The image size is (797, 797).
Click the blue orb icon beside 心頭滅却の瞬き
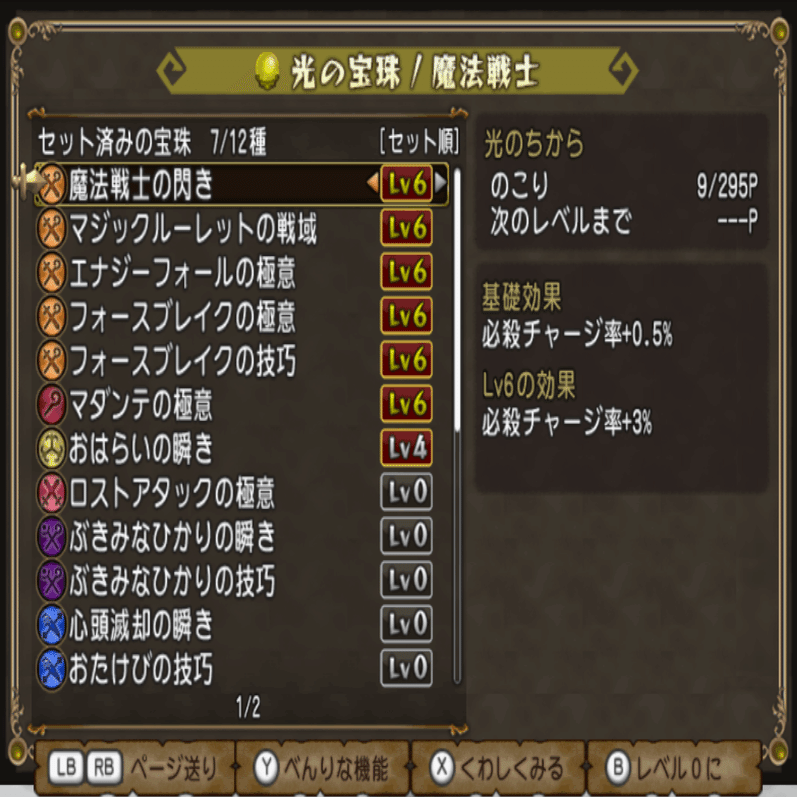(x=51, y=625)
